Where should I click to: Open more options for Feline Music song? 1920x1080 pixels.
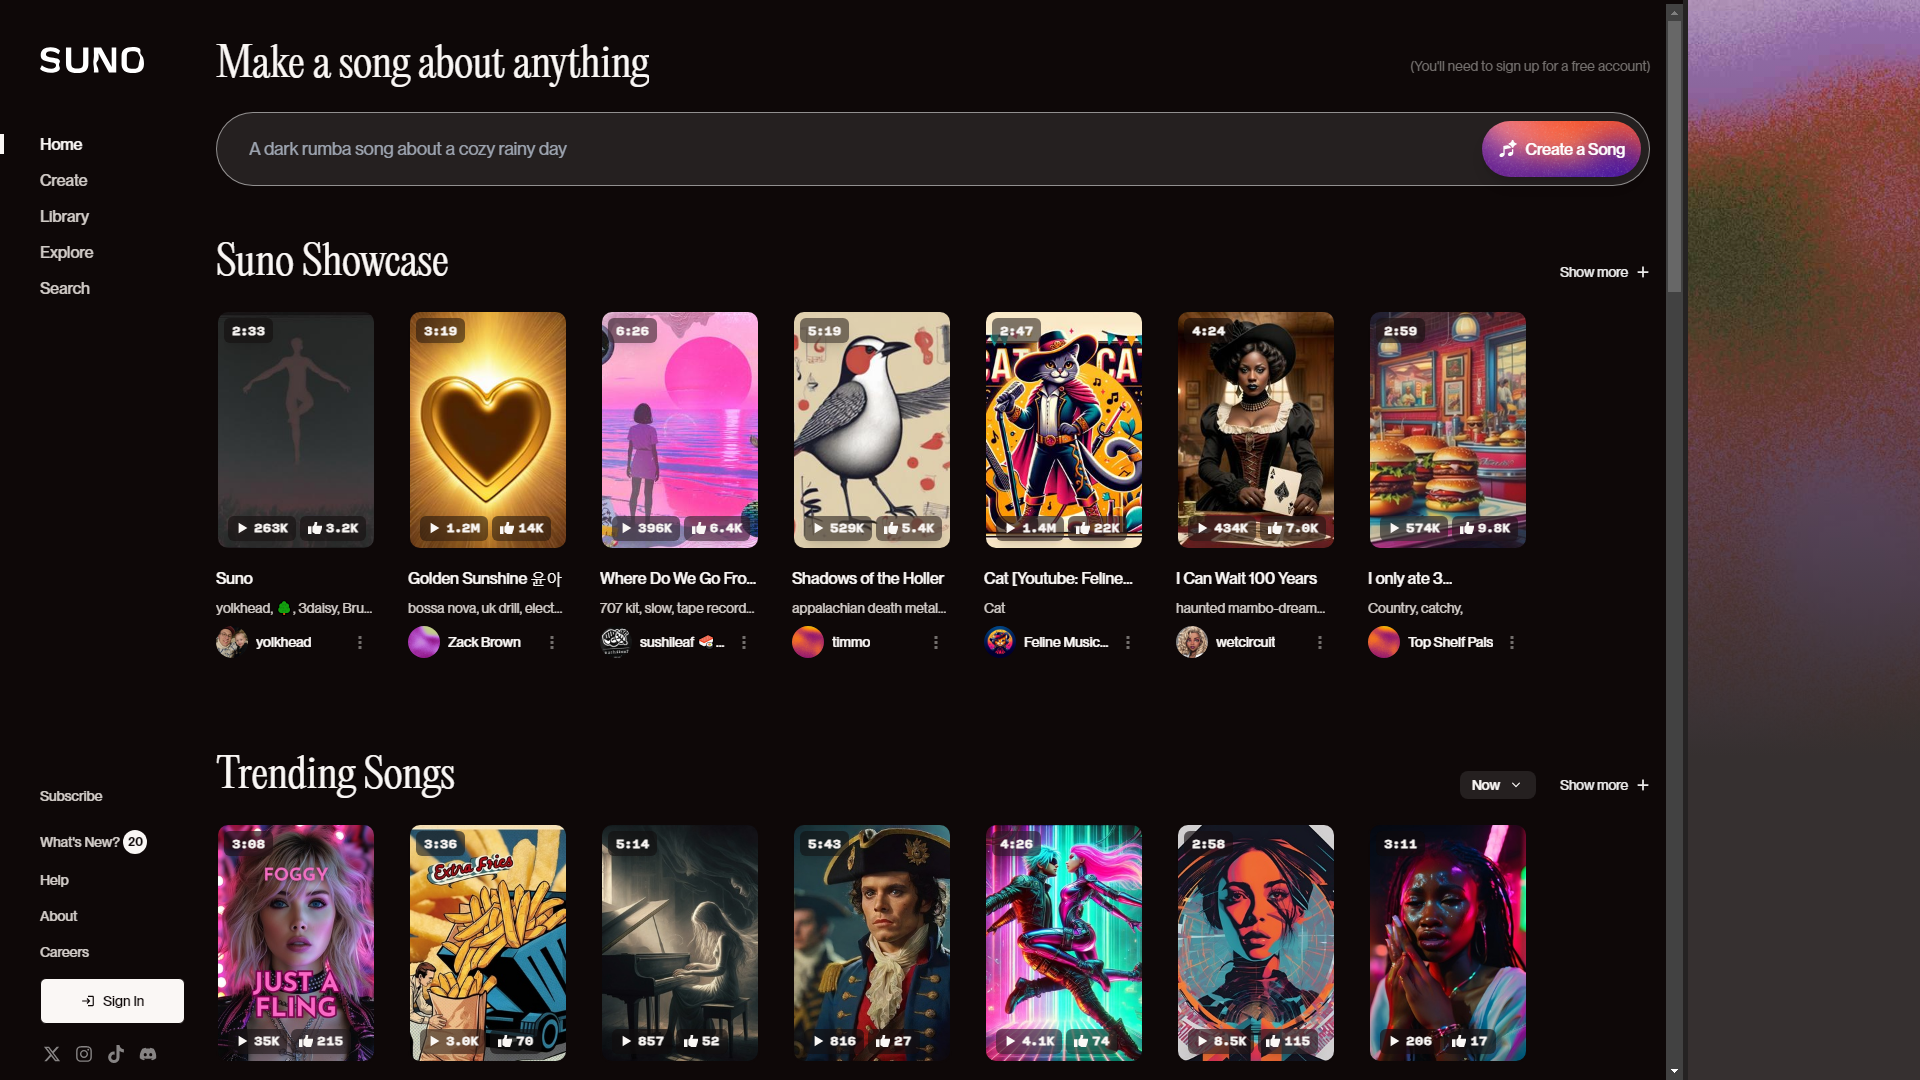[1128, 642]
